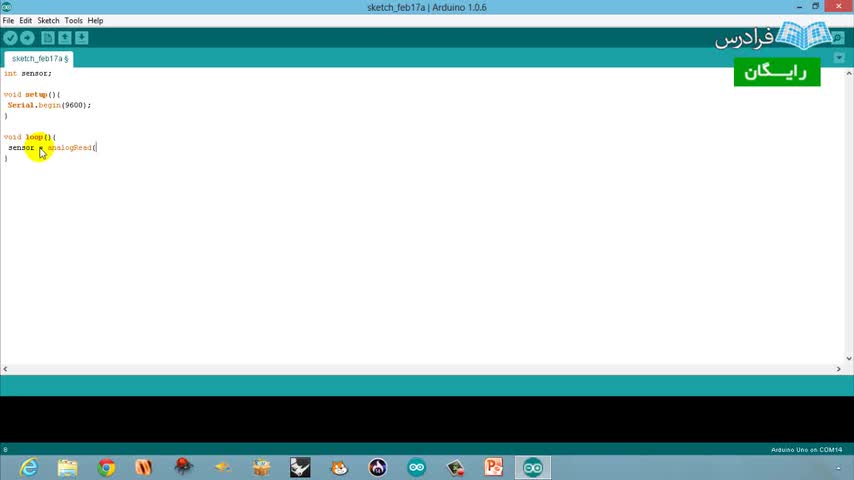Viewport: 854px width, 480px height.
Task: Show hidden tray icons arrow
Action: [x=838, y=468]
